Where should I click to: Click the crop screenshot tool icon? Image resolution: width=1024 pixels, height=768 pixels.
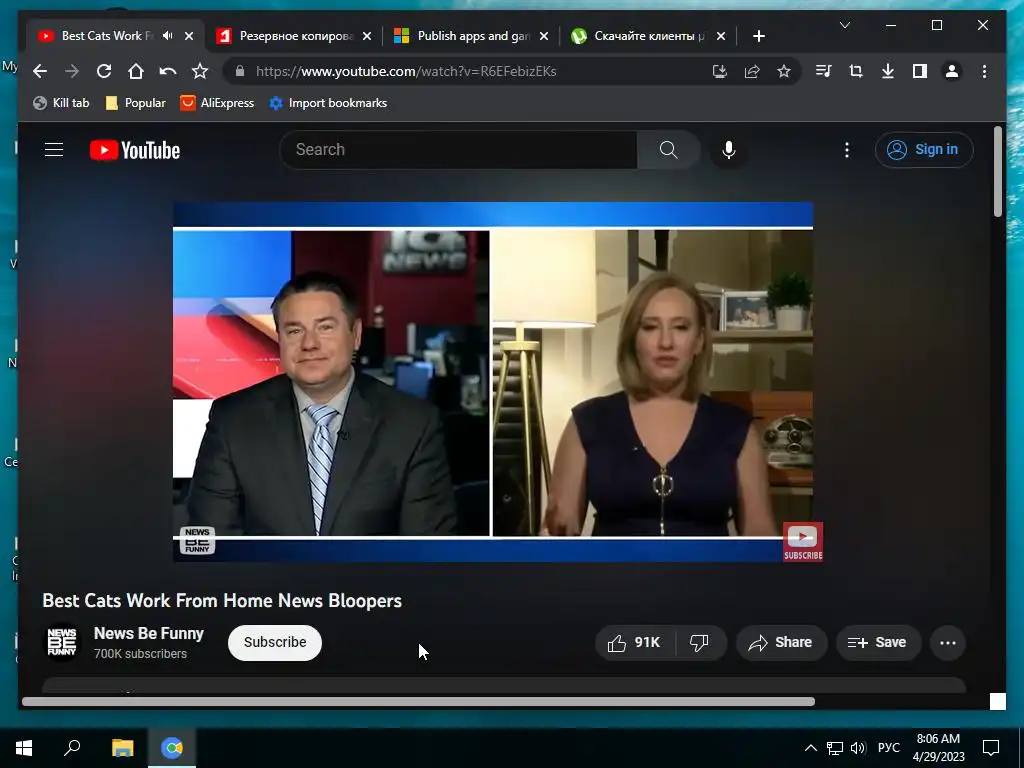tap(856, 71)
